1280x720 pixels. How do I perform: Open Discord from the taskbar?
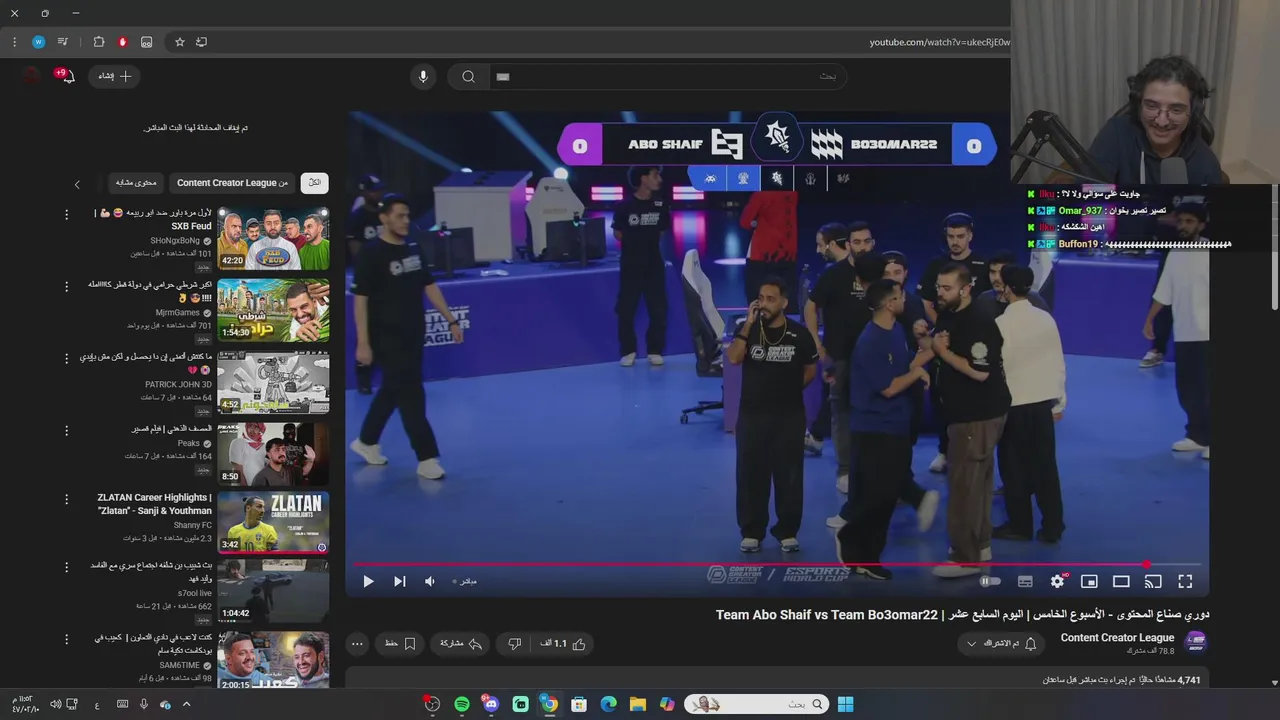pos(491,704)
